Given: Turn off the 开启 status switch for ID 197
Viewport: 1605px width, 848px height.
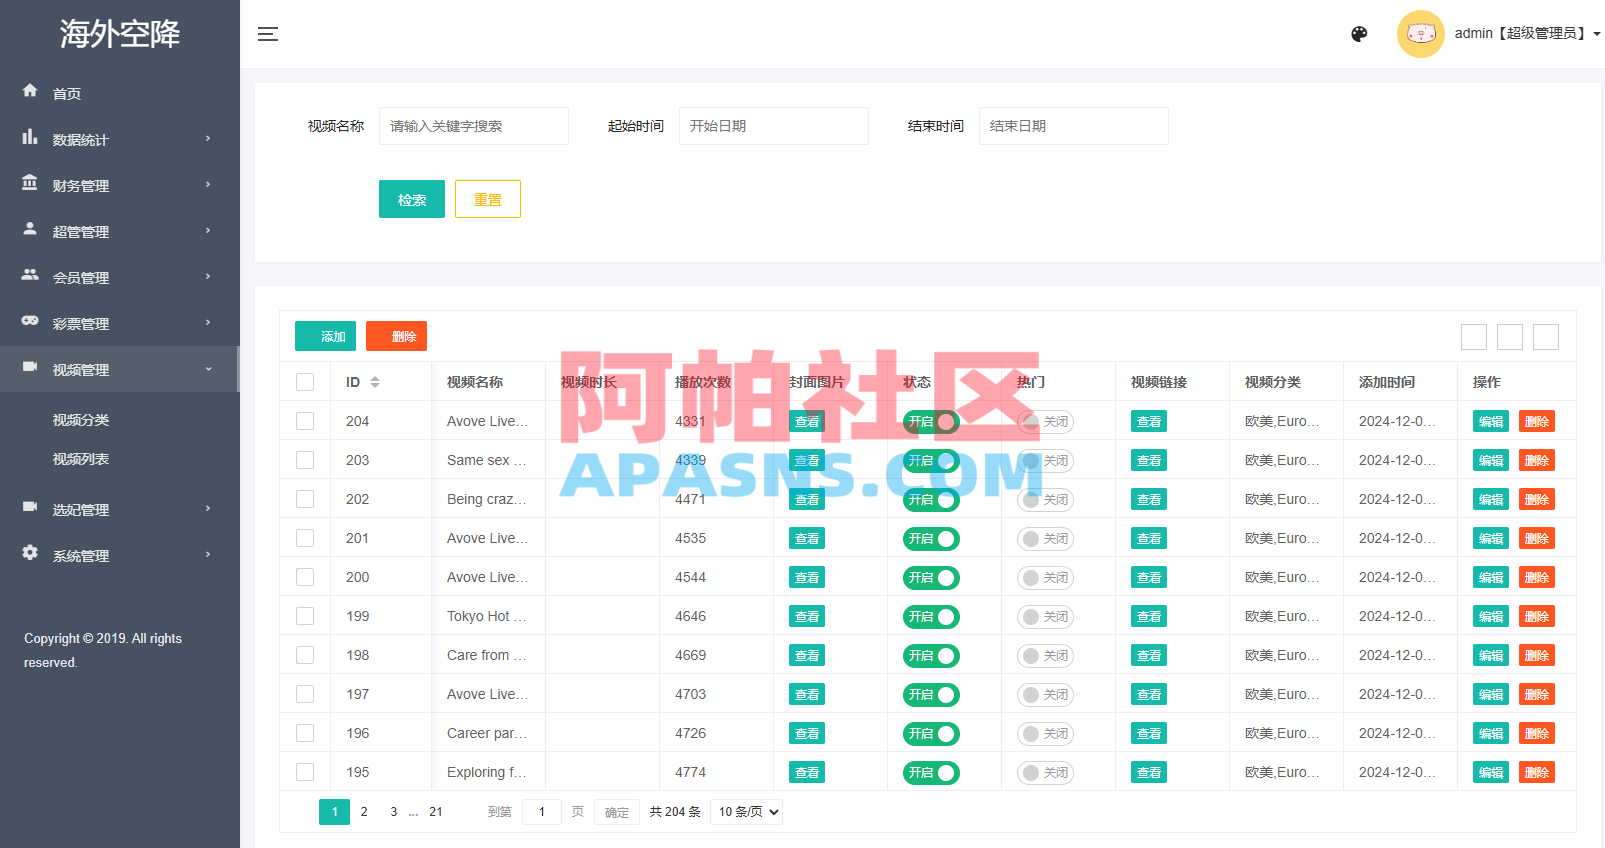Looking at the screenshot, I should 931,695.
